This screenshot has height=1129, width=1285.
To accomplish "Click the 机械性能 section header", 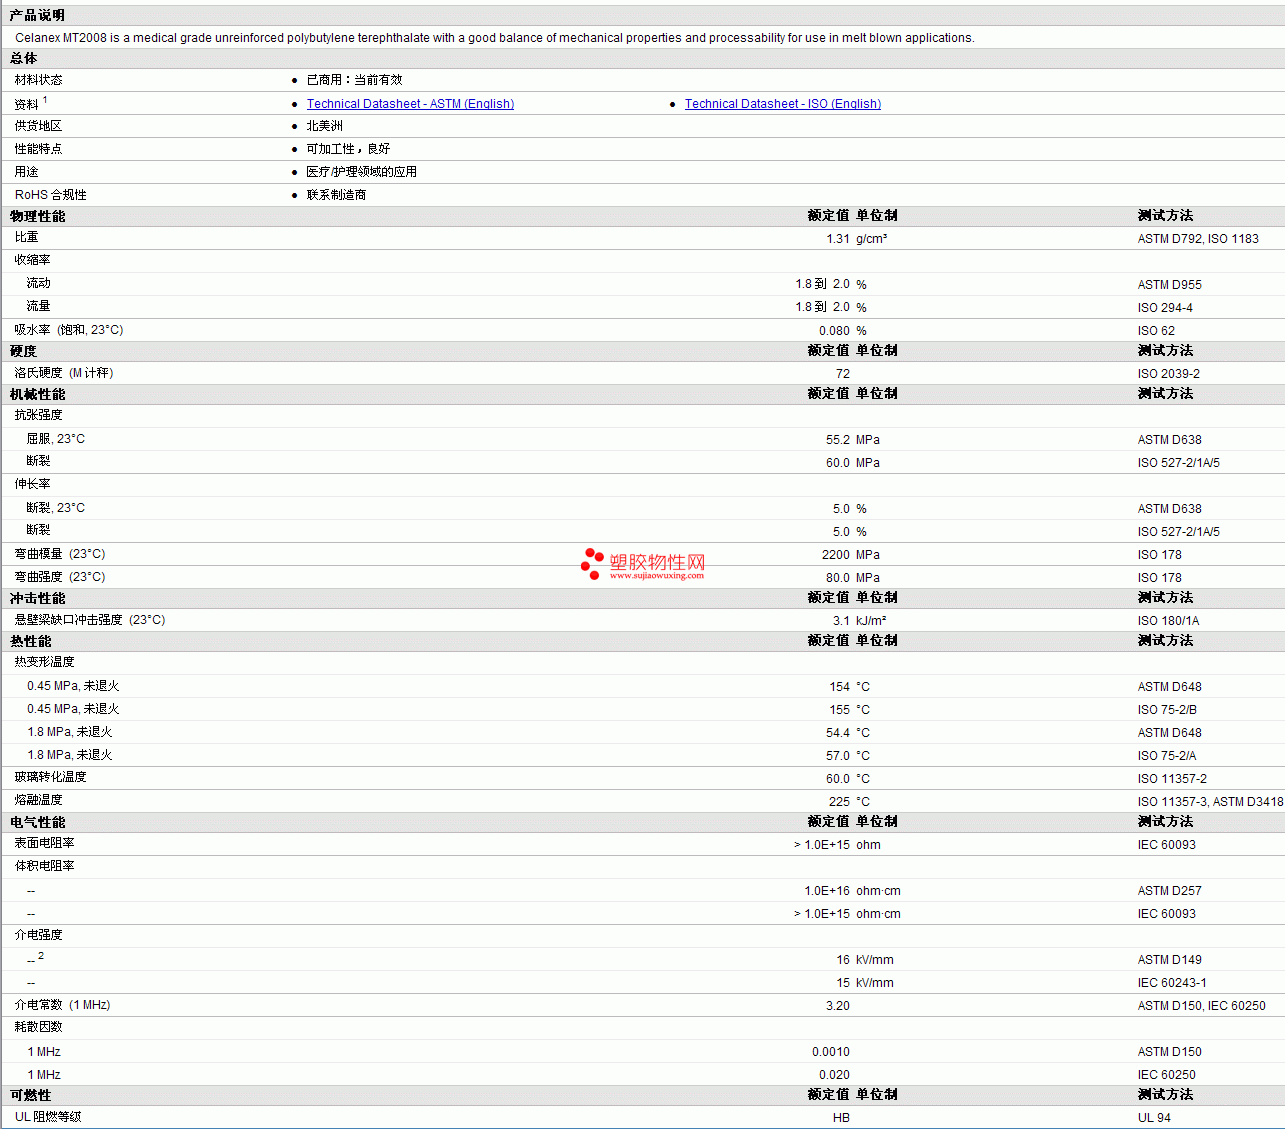I will [x=38, y=394].
